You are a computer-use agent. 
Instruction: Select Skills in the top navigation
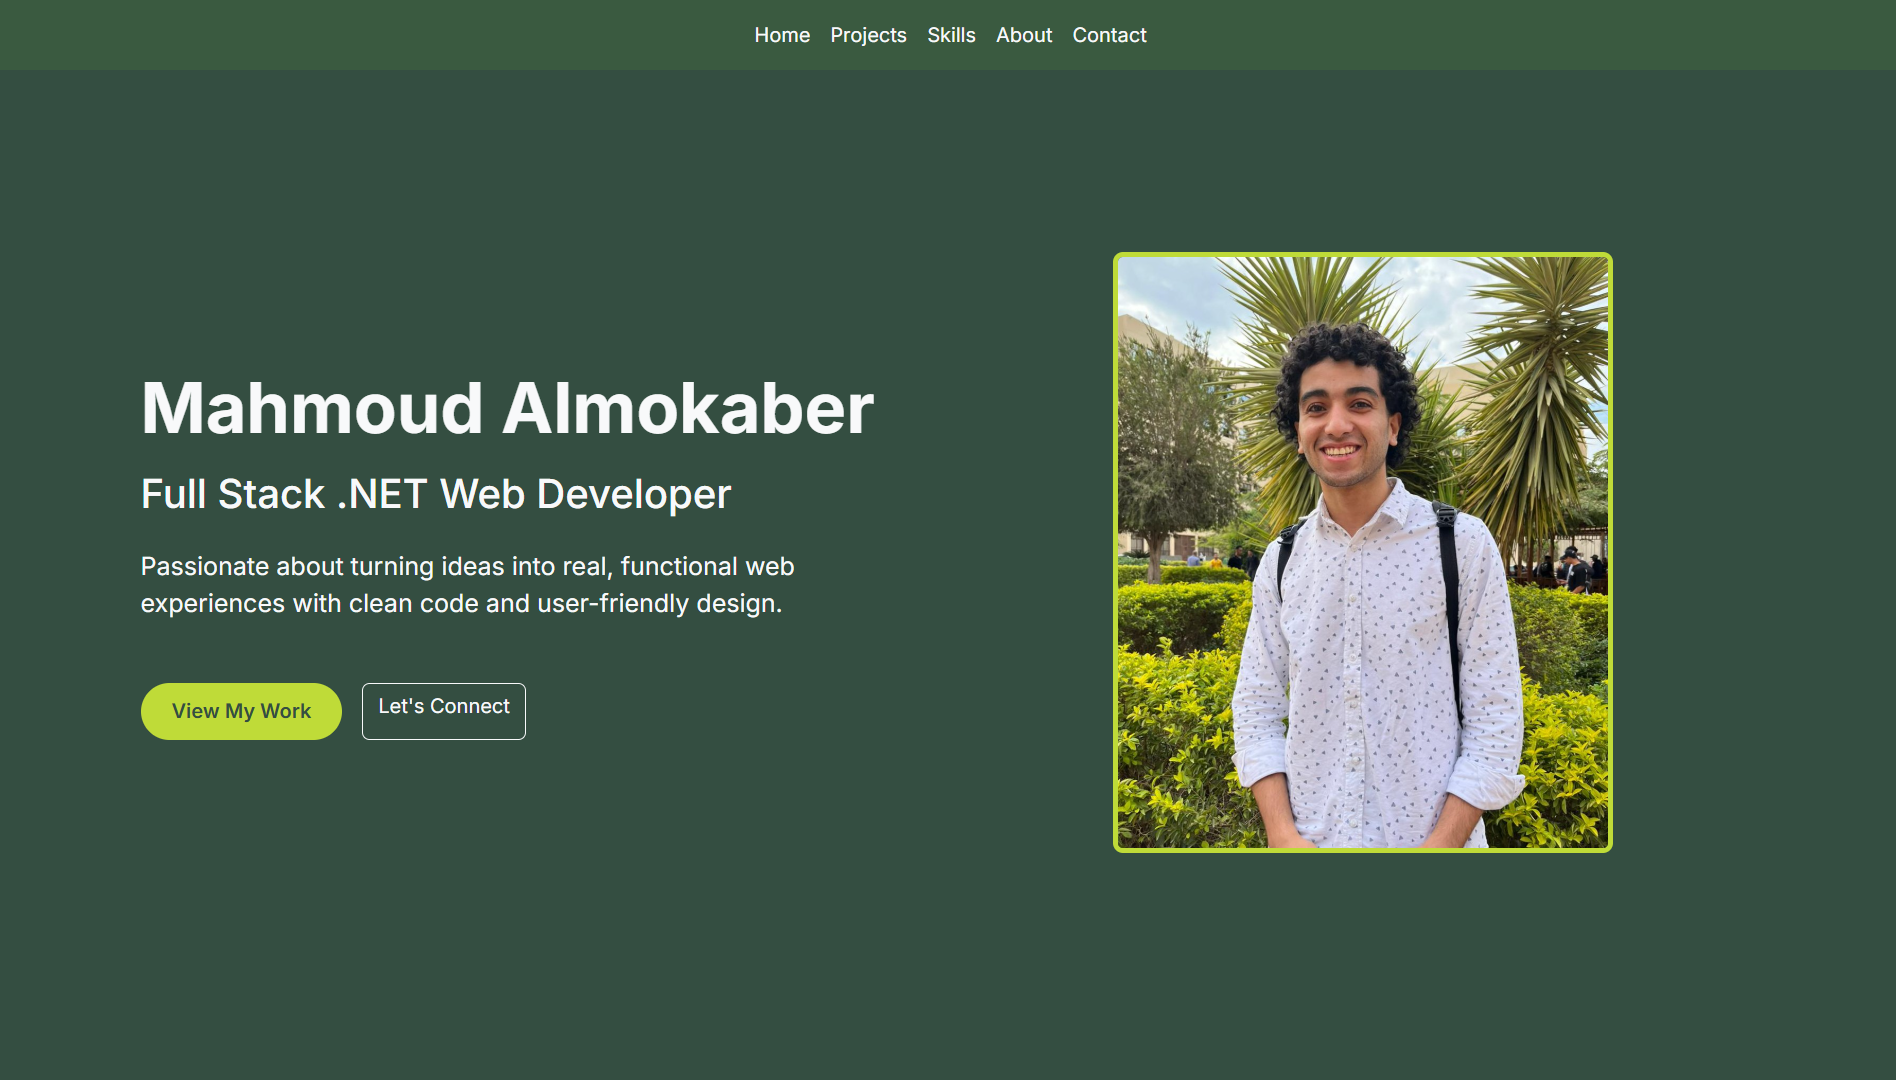tap(950, 35)
